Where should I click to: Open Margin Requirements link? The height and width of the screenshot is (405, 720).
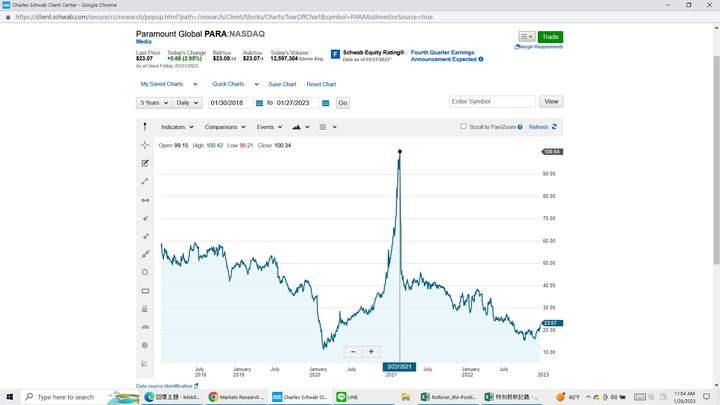[x=539, y=47]
